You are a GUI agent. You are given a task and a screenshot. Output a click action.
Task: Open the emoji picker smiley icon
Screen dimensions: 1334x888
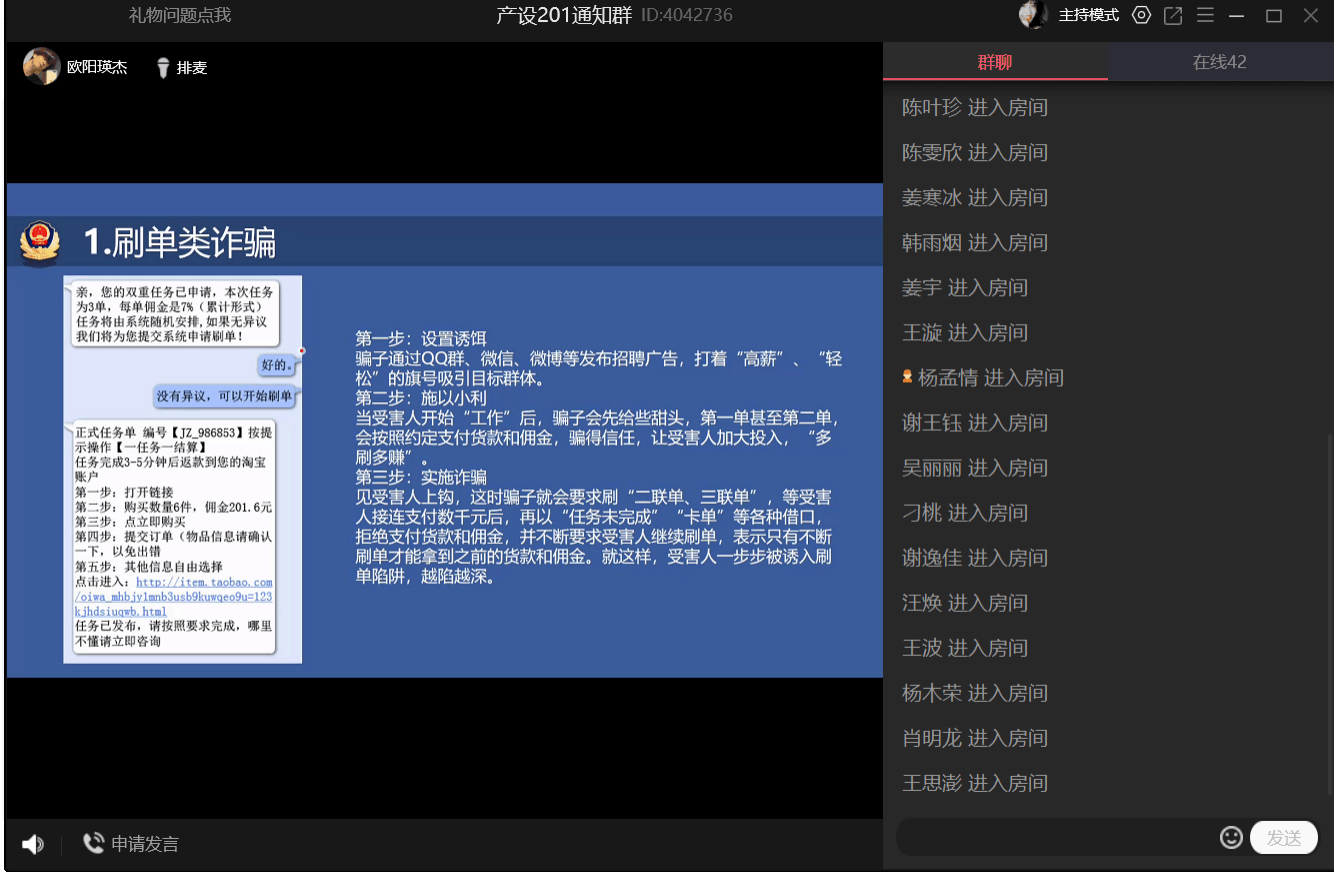coord(1231,837)
